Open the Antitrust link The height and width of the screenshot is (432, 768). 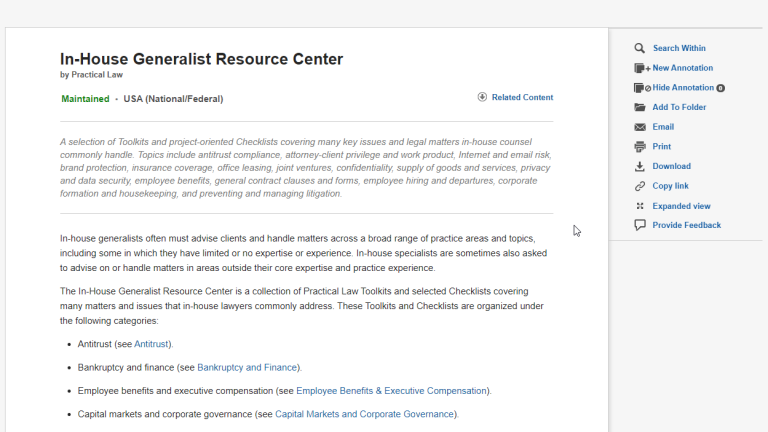click(152, 344)
